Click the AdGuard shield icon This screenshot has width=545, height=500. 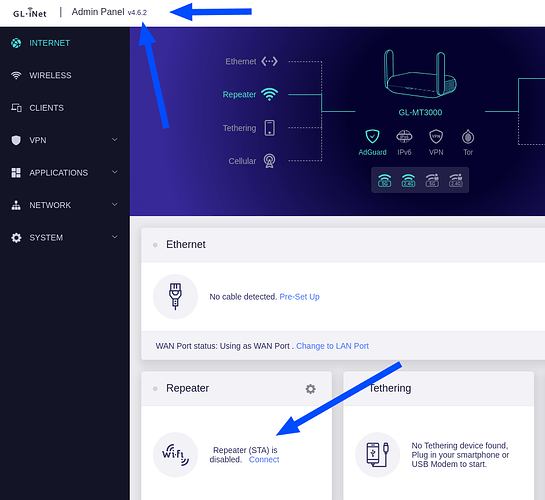tap(372, 137)
